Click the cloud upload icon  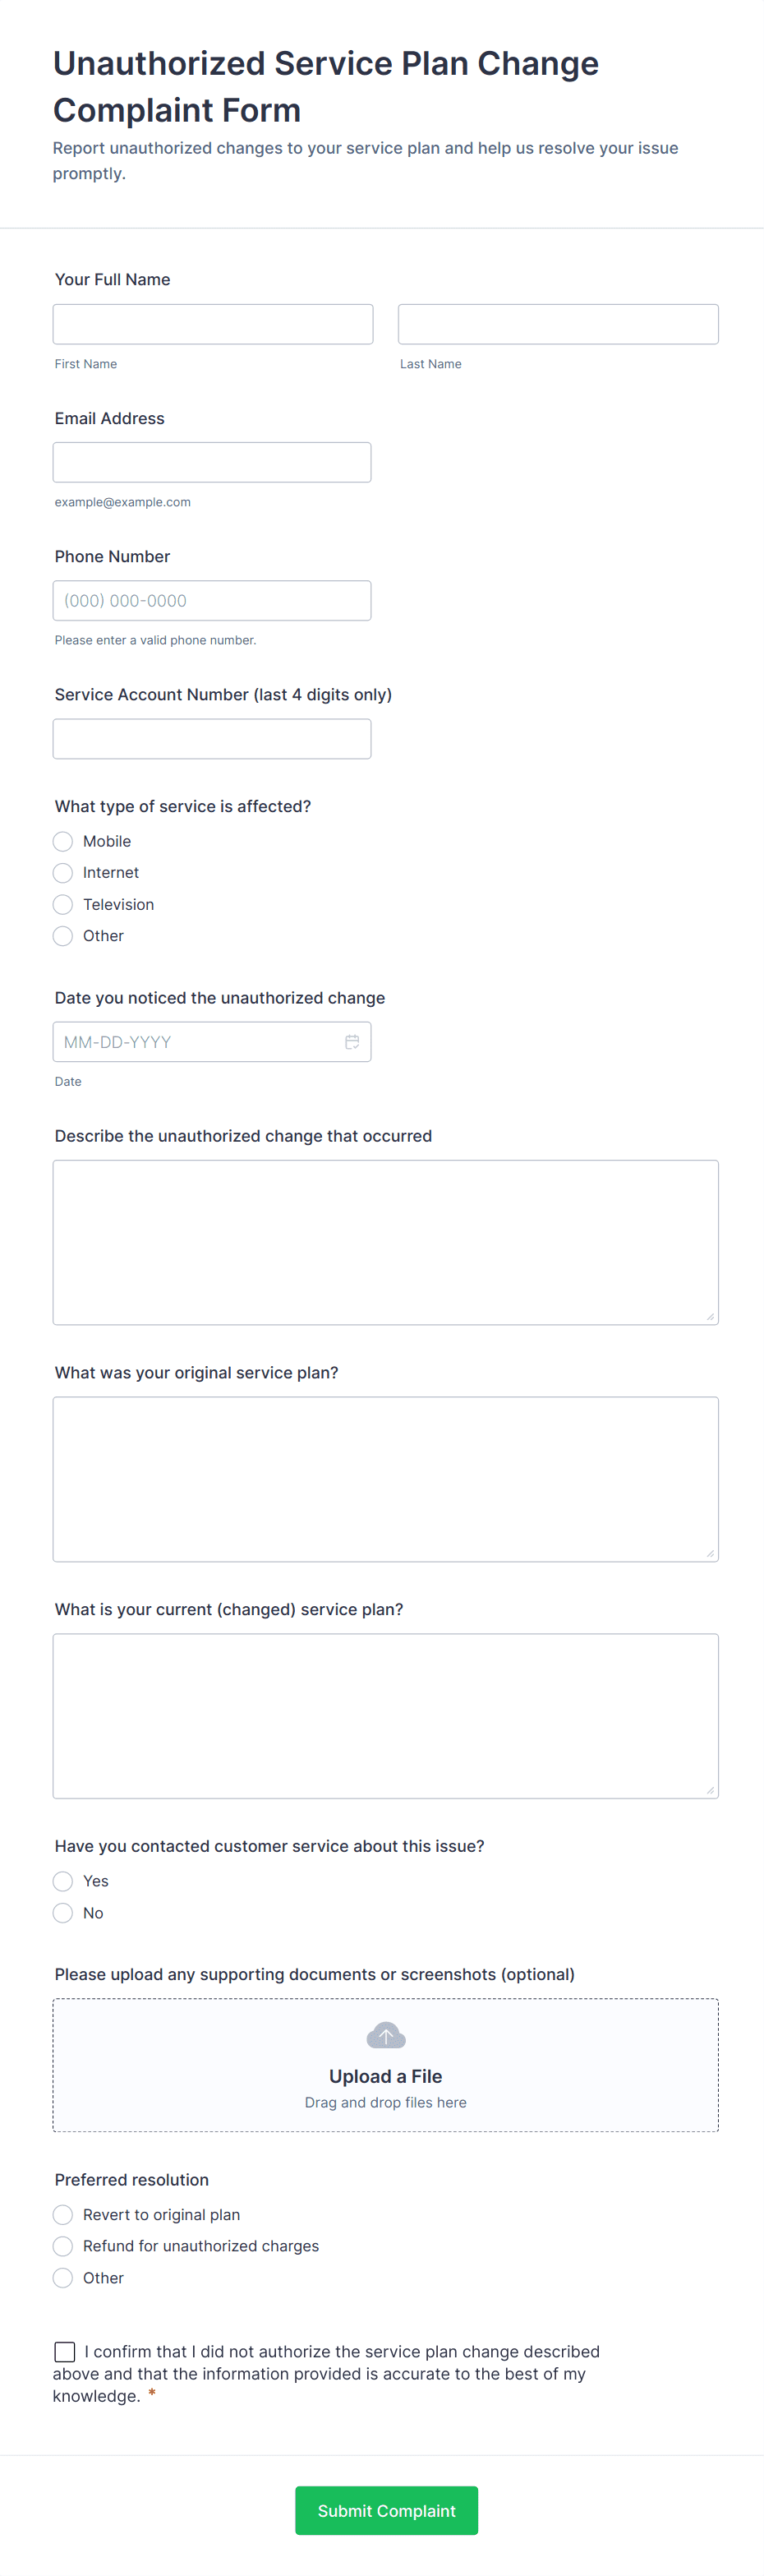coord(386,2035)
